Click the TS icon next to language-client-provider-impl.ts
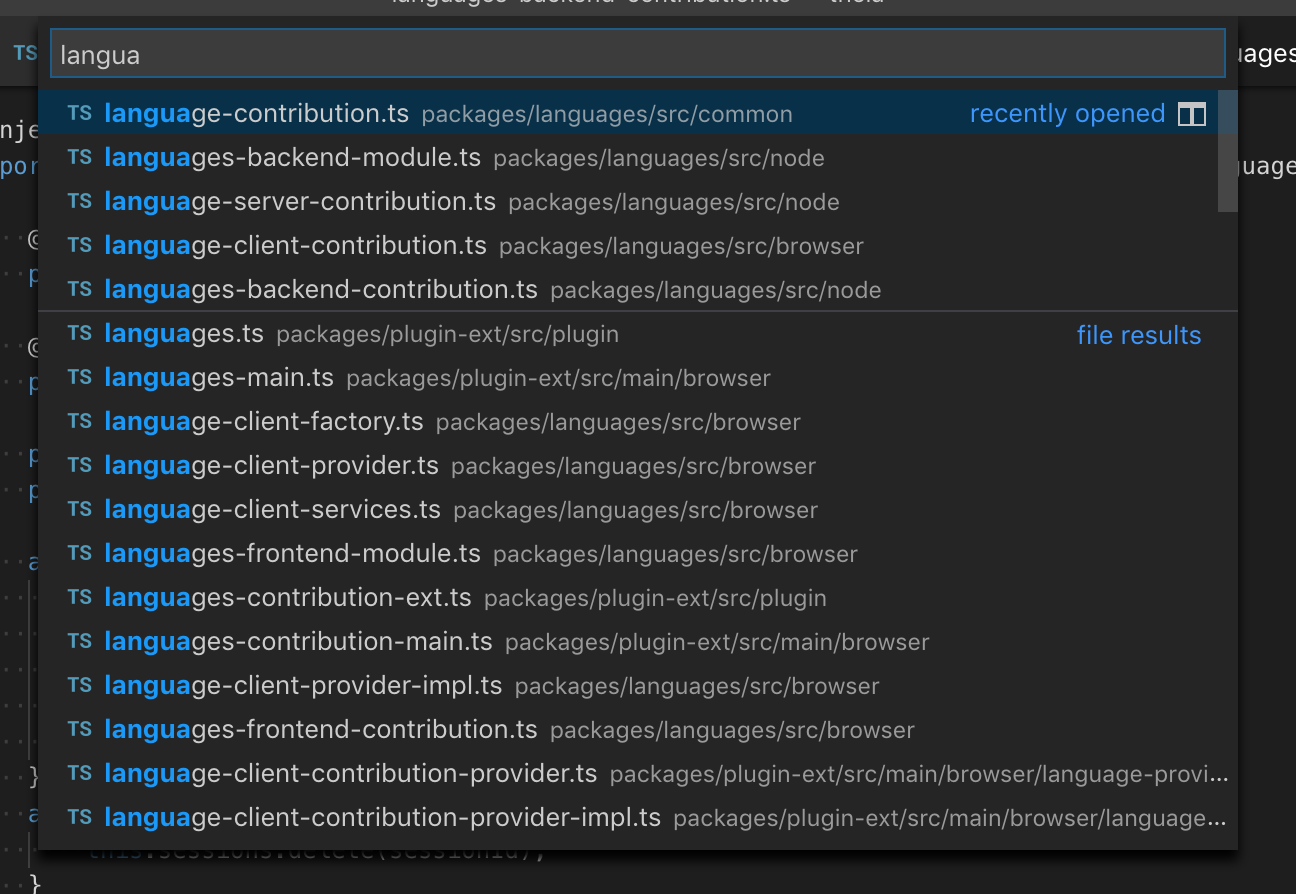The image size is (1296, 894). point(79,685)
